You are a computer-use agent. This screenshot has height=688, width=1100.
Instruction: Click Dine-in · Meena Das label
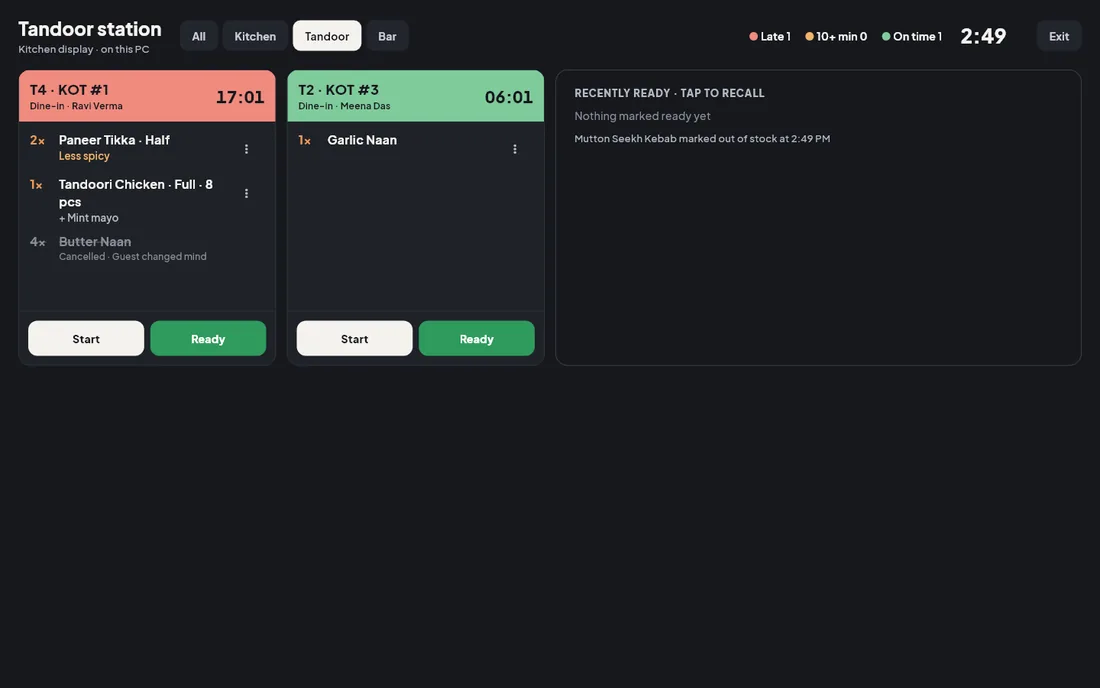pos(344,106)
